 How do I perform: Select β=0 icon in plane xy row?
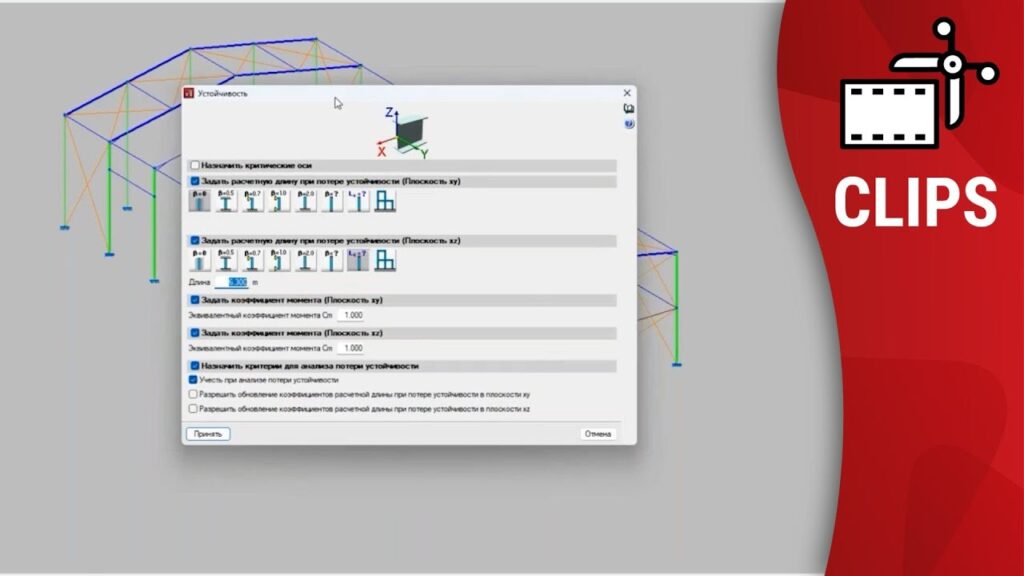click(200, 201)
